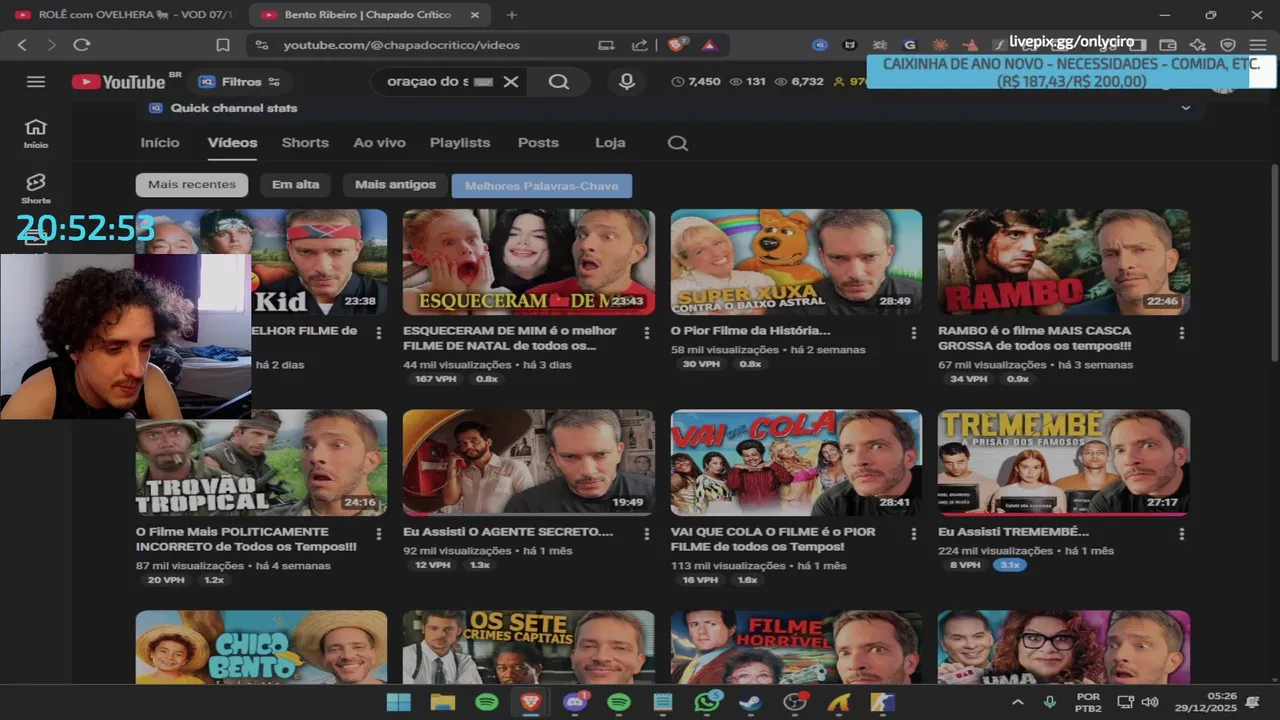Open Steam from the taskbar
The height and width of the screenshot is (720, 1280).
751,702
